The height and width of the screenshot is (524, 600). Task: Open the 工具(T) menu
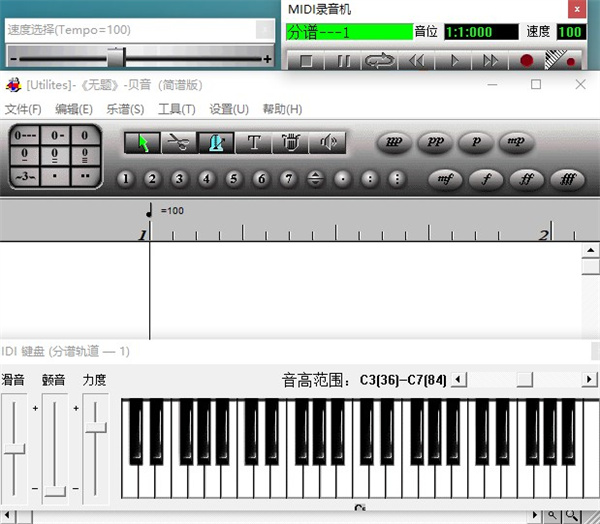click(x=176, y=109)
